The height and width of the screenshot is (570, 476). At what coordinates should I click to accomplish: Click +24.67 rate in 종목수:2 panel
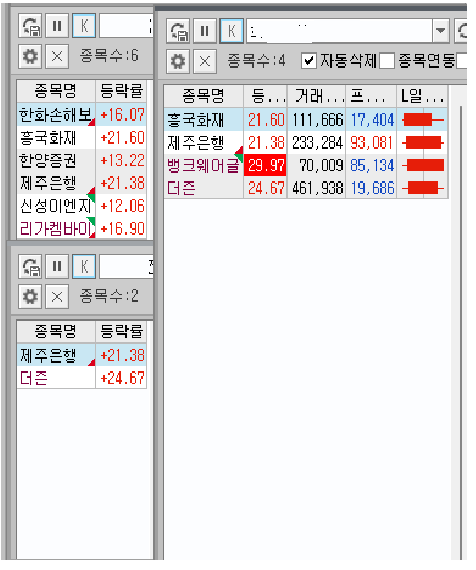pos(121,378)
